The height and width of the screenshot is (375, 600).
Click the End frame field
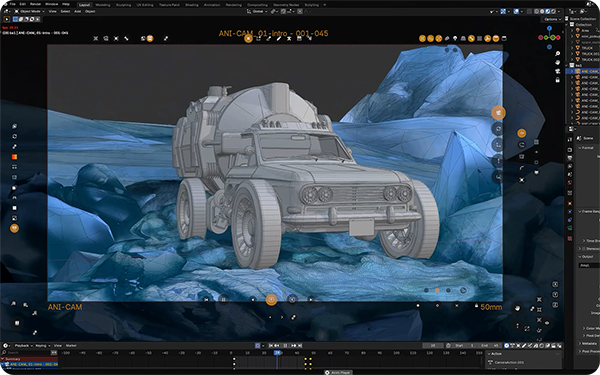(x=489, y=346)
